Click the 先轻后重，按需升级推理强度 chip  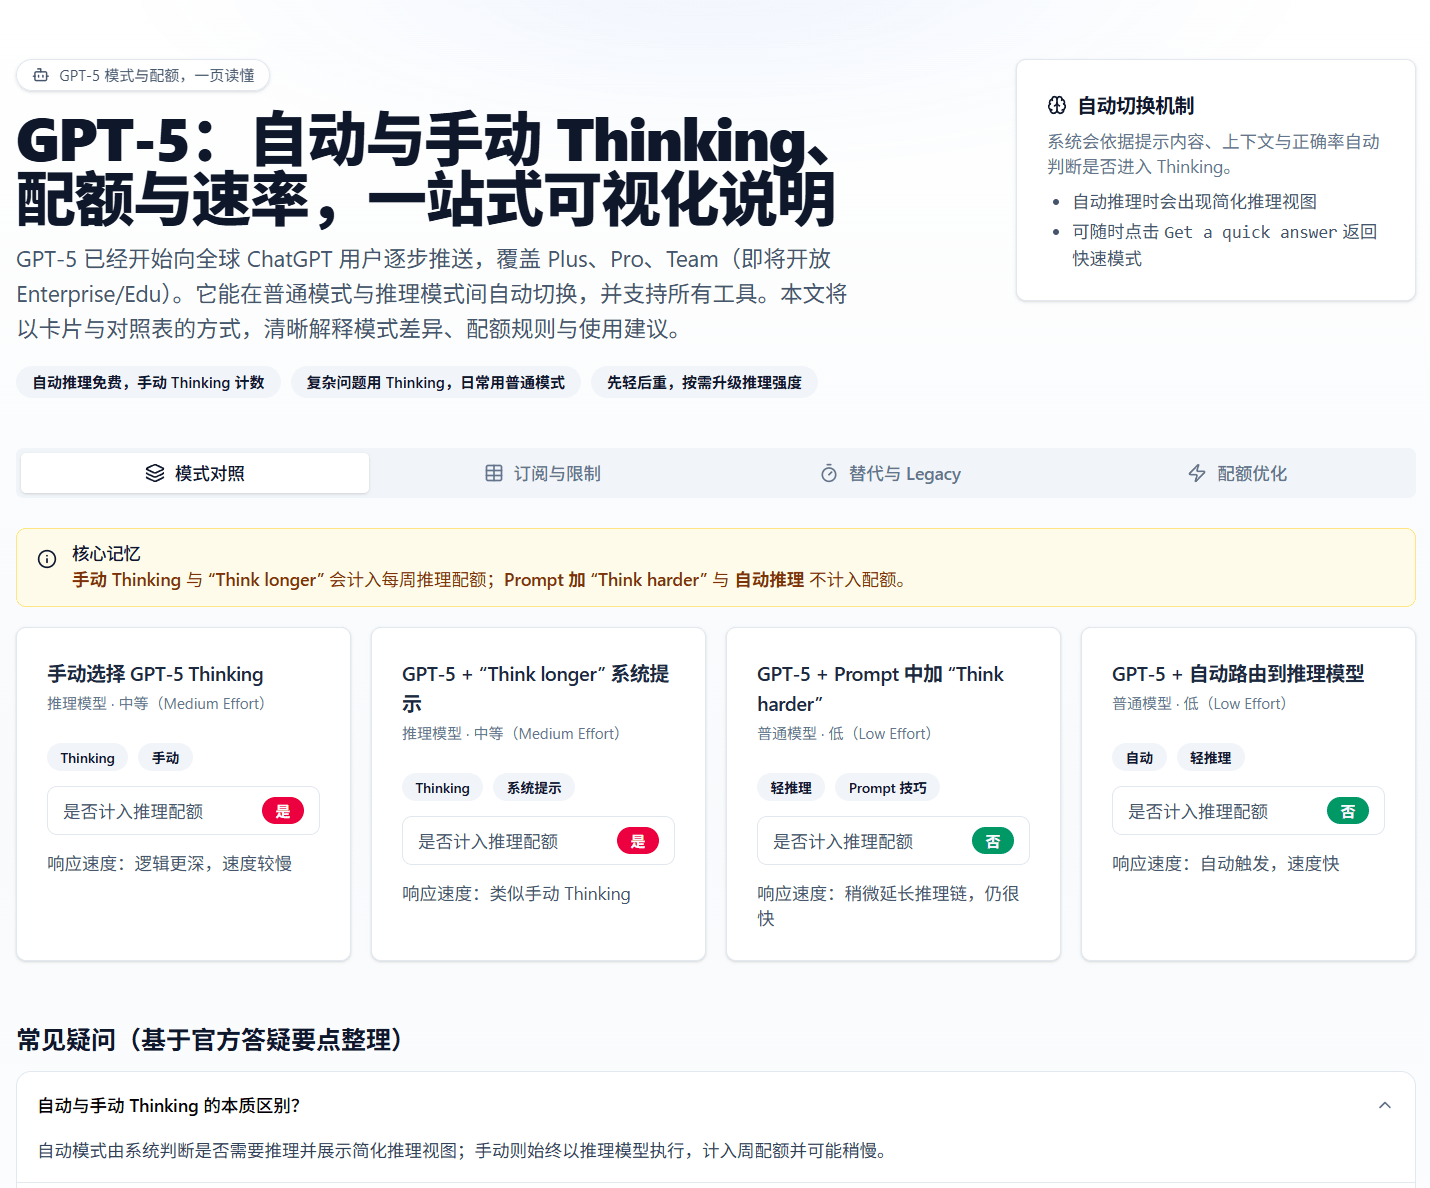click(x=704, y=382)
